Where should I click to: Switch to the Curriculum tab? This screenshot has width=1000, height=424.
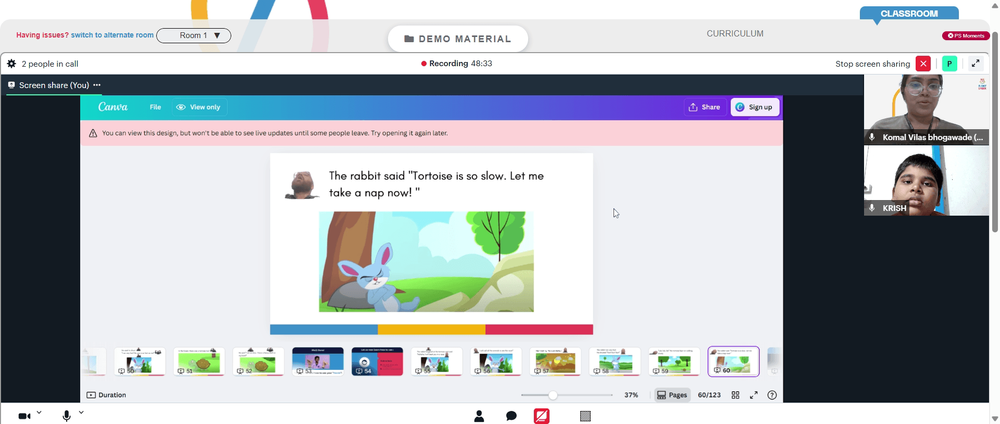point(735,34)
